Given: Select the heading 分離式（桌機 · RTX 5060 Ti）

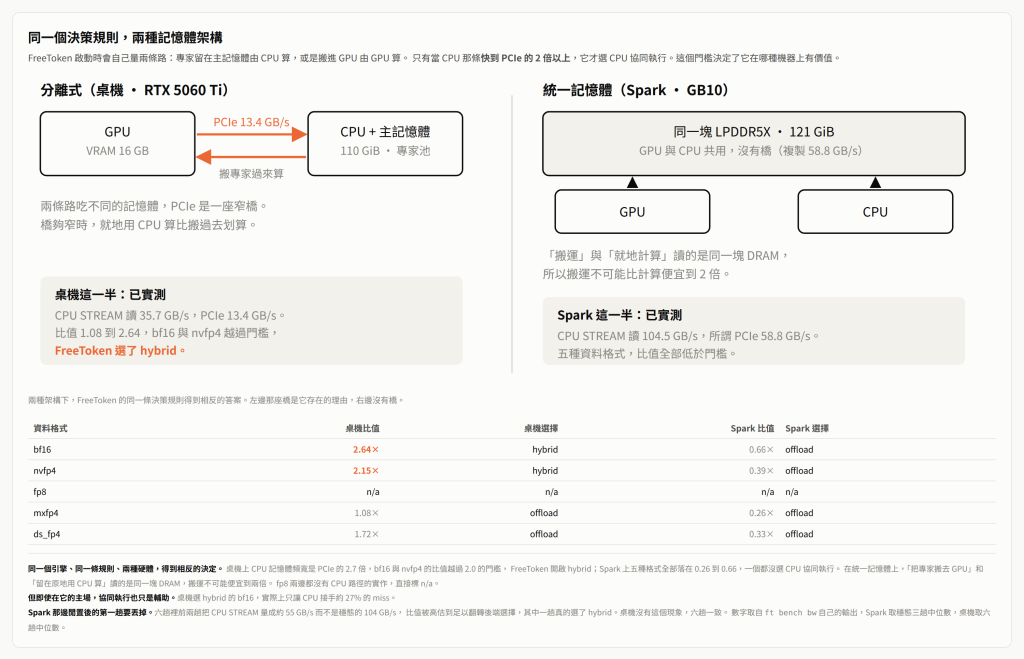Looking at the screenshot, I should [x=136, y=90].
